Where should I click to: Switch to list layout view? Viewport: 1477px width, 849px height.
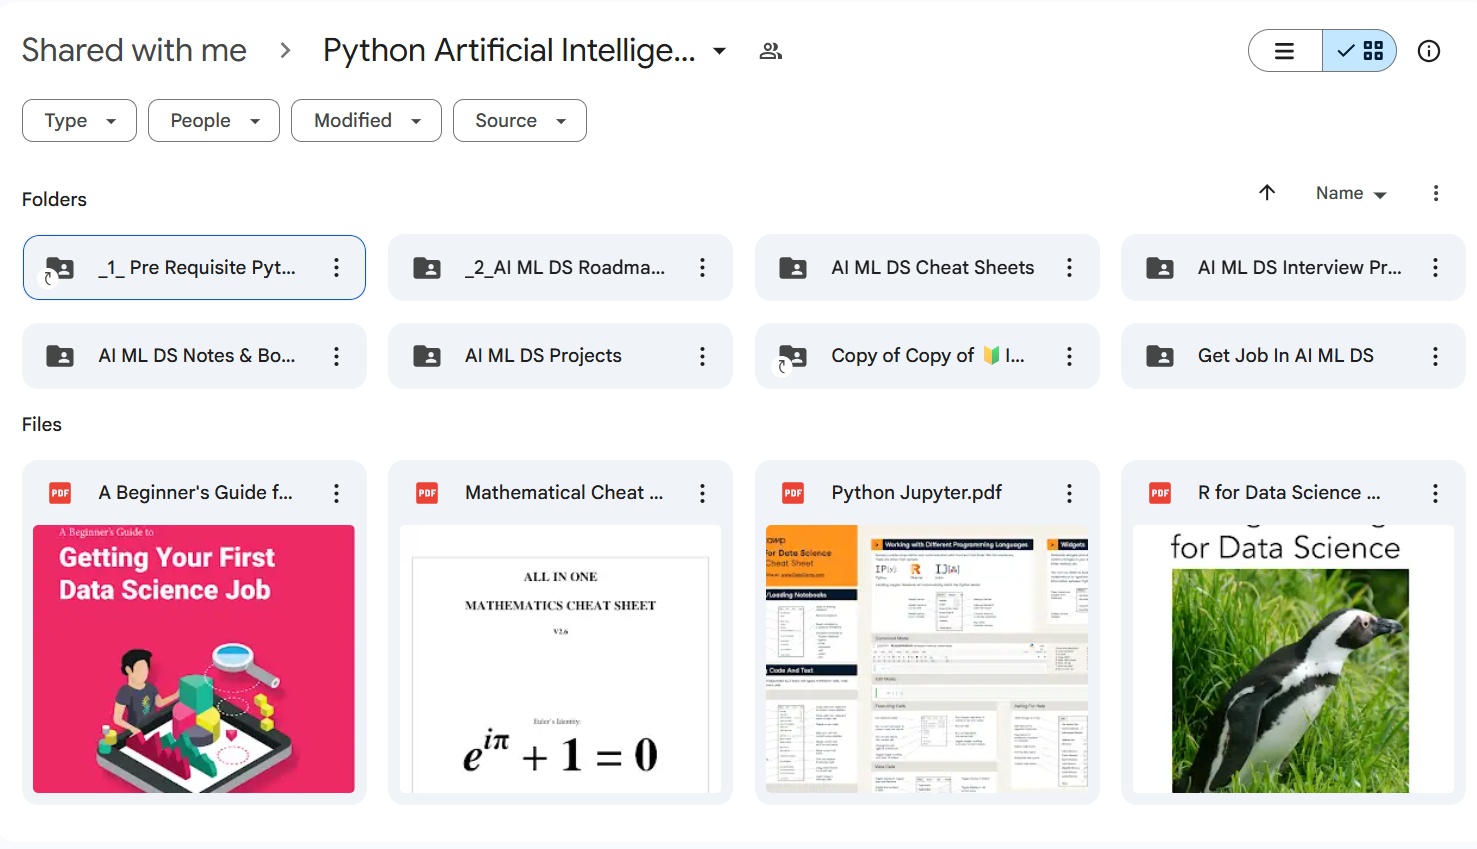tap(1285, 51)
